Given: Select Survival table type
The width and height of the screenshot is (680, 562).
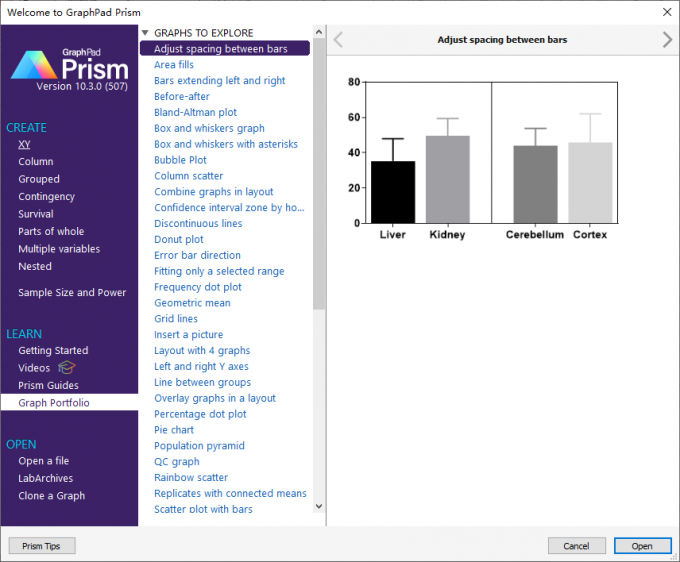Looking at the screenshot, I should tap(36, 214).
